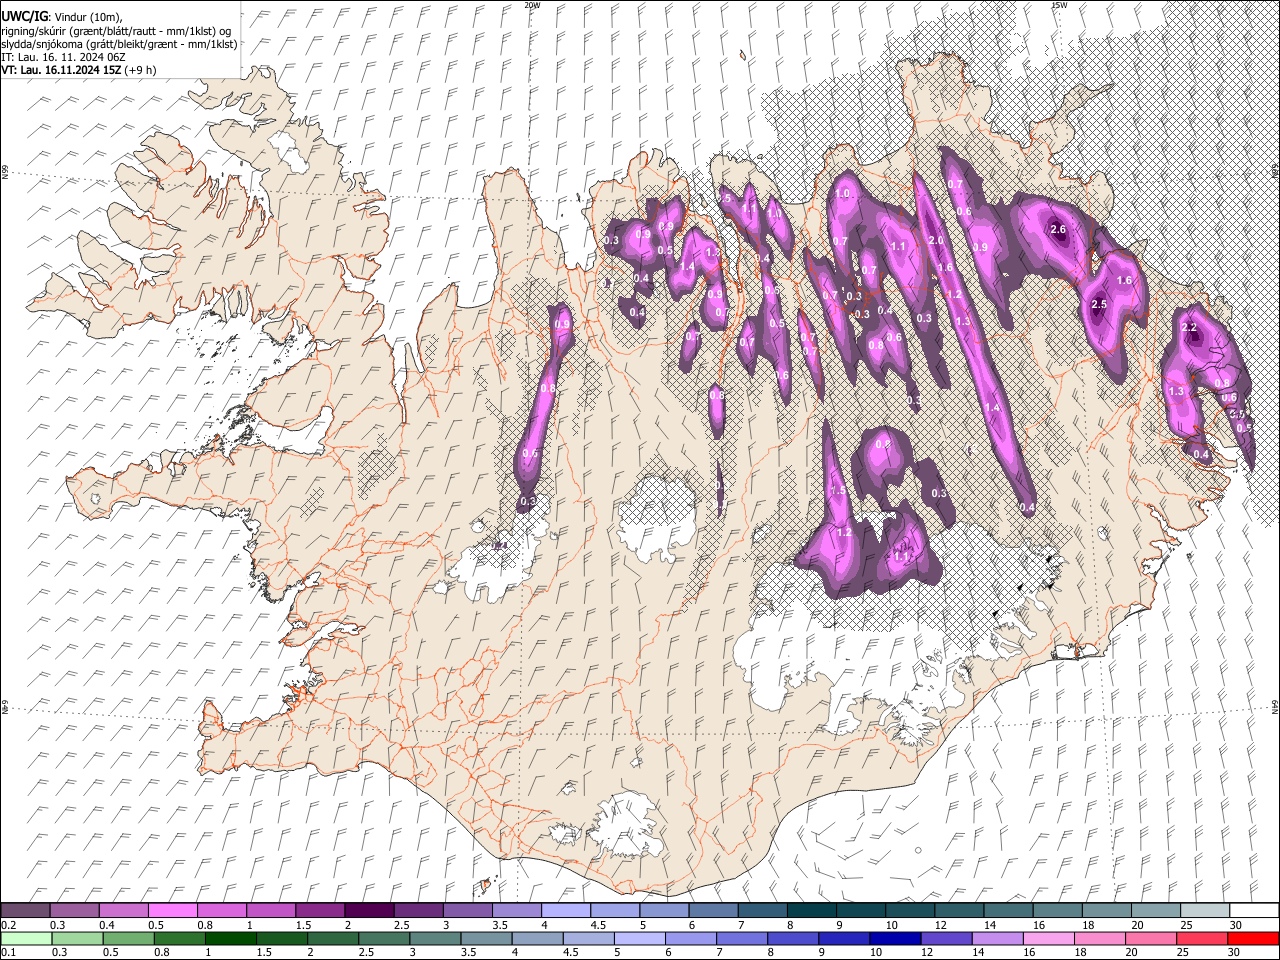Click the lightest green rain swatch labeled 0.1

tap(27, 938)
